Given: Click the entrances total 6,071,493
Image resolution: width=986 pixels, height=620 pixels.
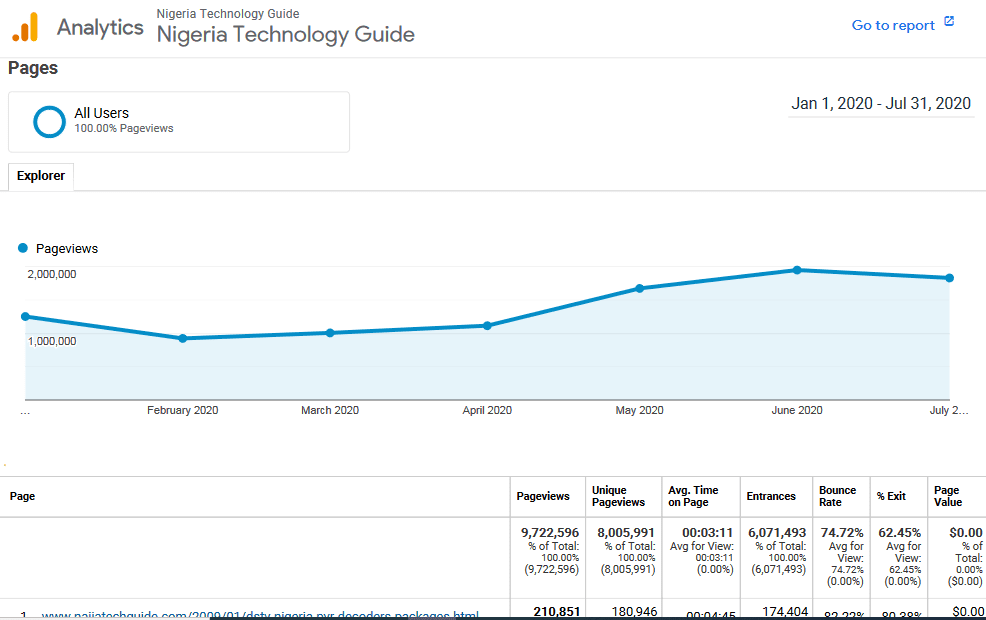Looking at the screenshot, I should click(777, 533).
